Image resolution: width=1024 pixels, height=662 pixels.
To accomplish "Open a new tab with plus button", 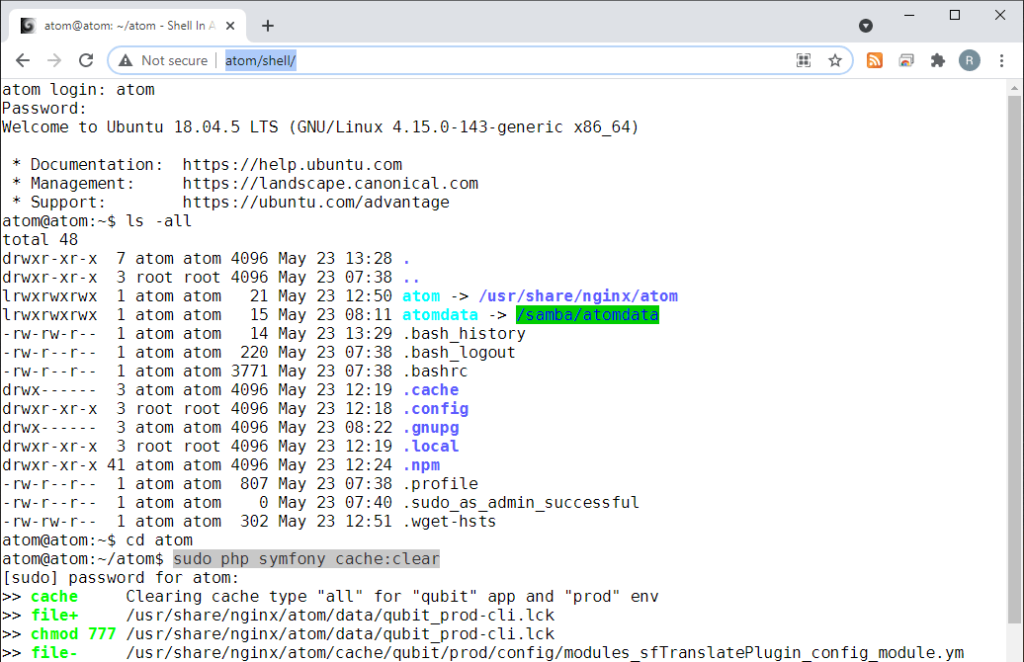I will point(268,26).
